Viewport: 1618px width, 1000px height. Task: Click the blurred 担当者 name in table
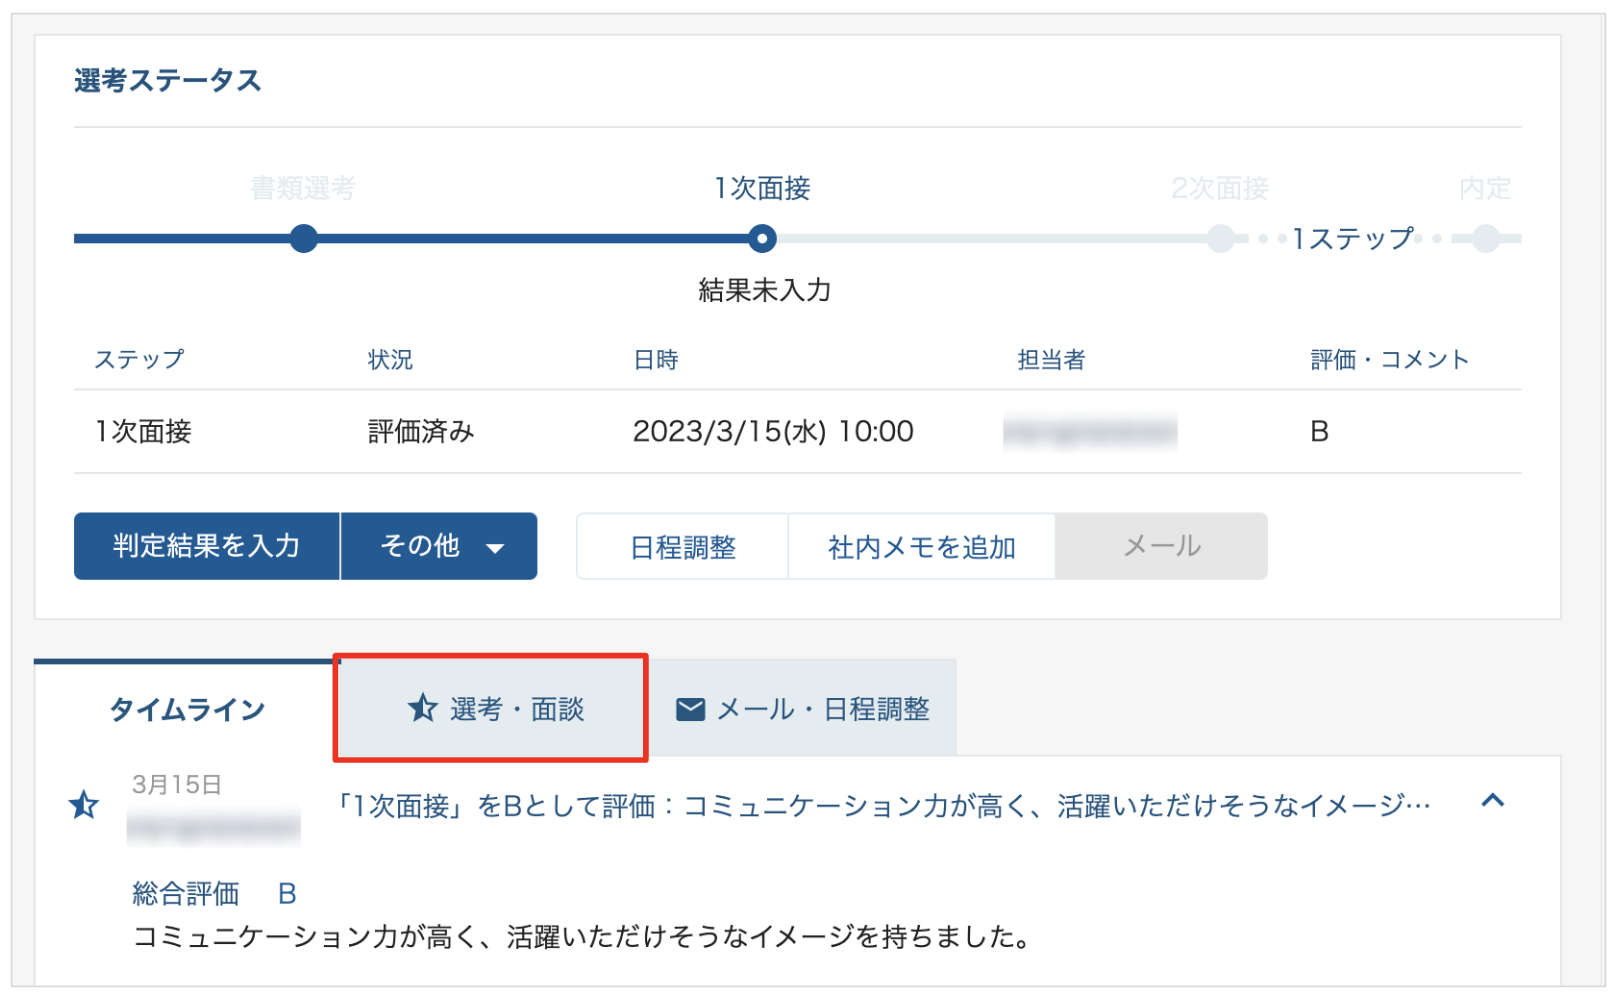tap(1090, 432)
